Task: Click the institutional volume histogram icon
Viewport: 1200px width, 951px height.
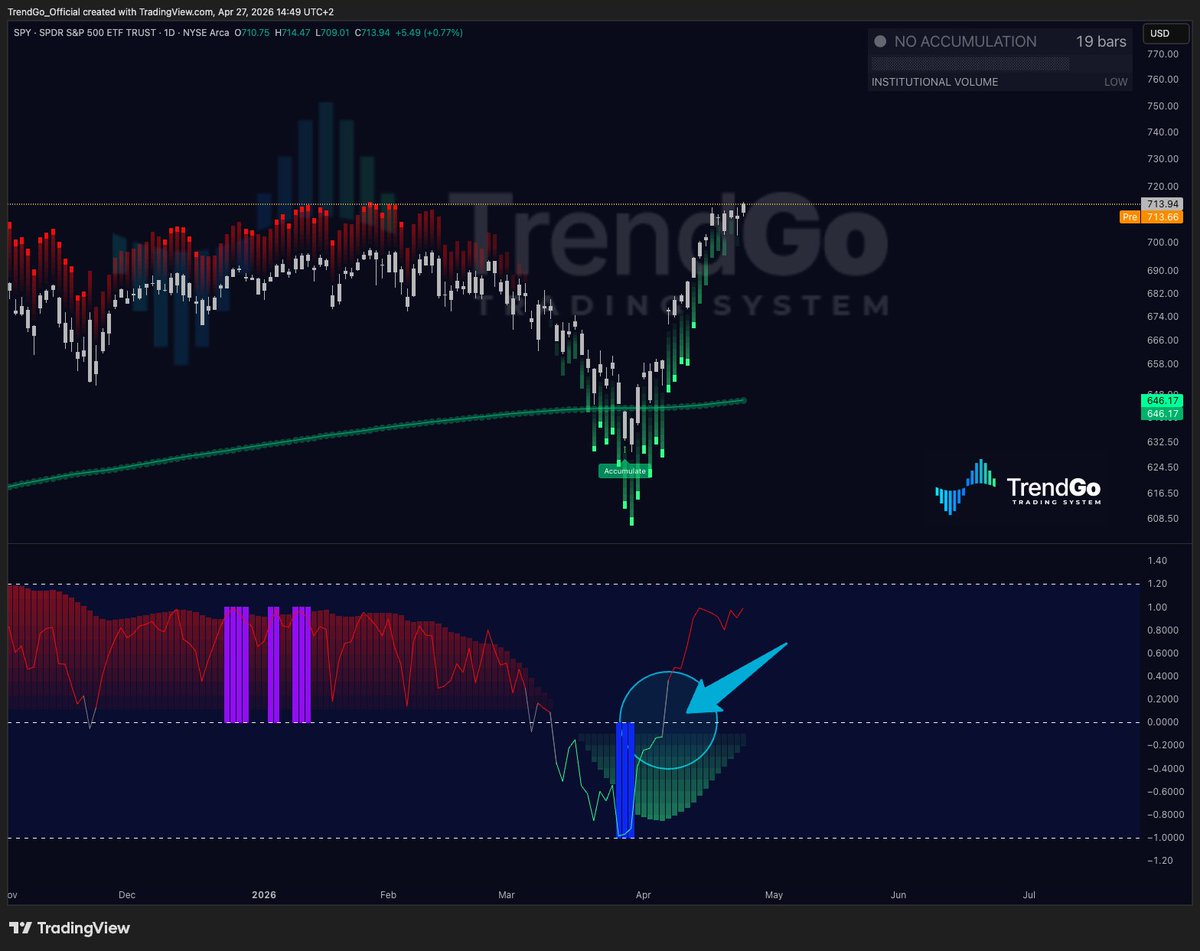Action: coord(970,62)
